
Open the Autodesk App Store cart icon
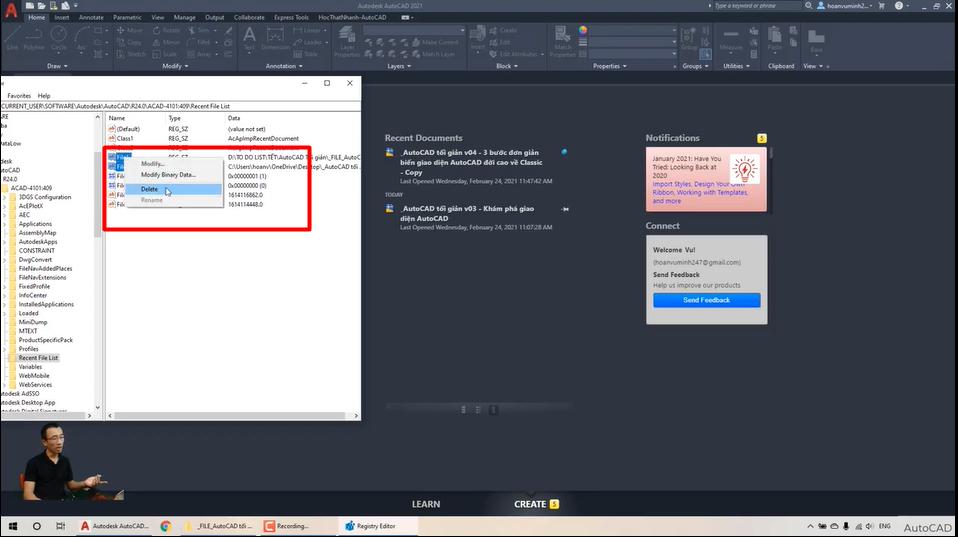882,5
